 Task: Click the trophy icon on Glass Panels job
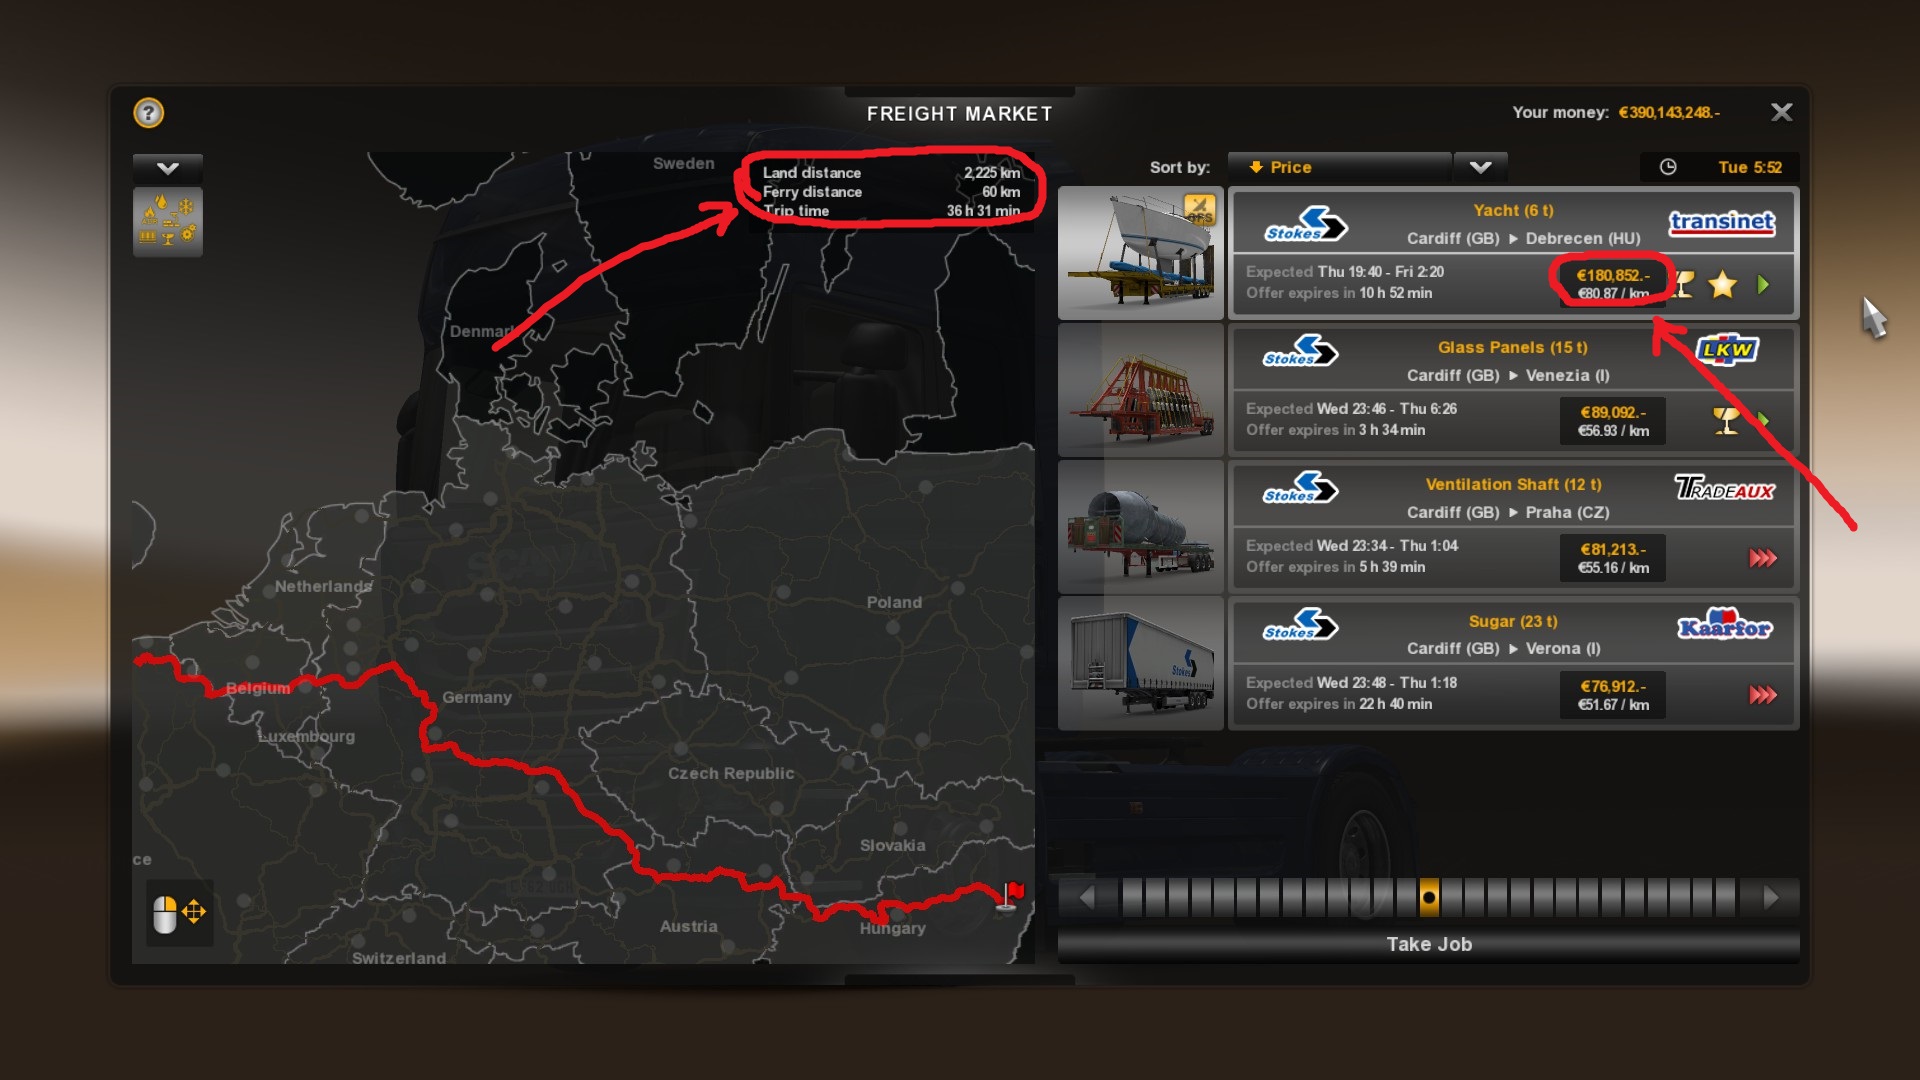(1725, 421)
